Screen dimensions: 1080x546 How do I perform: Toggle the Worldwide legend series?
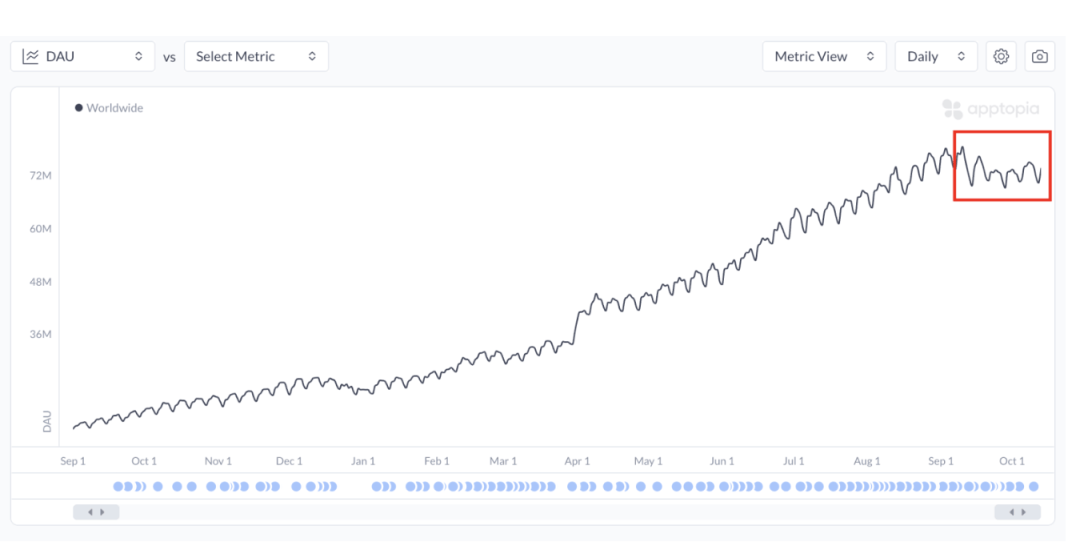point(109,108)
